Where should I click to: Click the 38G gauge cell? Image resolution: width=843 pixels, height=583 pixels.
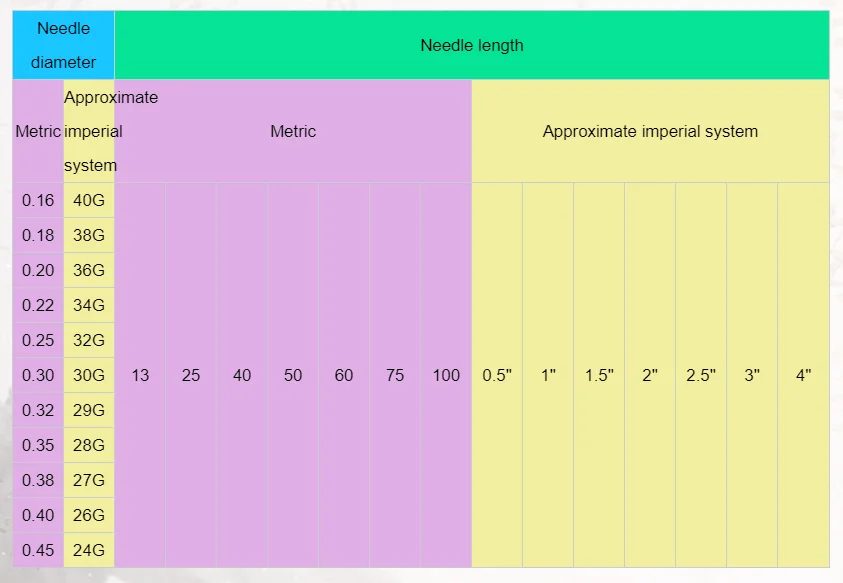(x=89, y=235)
